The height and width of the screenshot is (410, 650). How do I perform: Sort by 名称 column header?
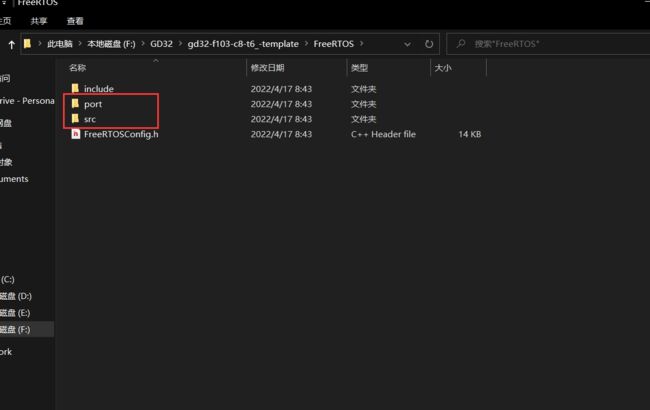[78, 68]
